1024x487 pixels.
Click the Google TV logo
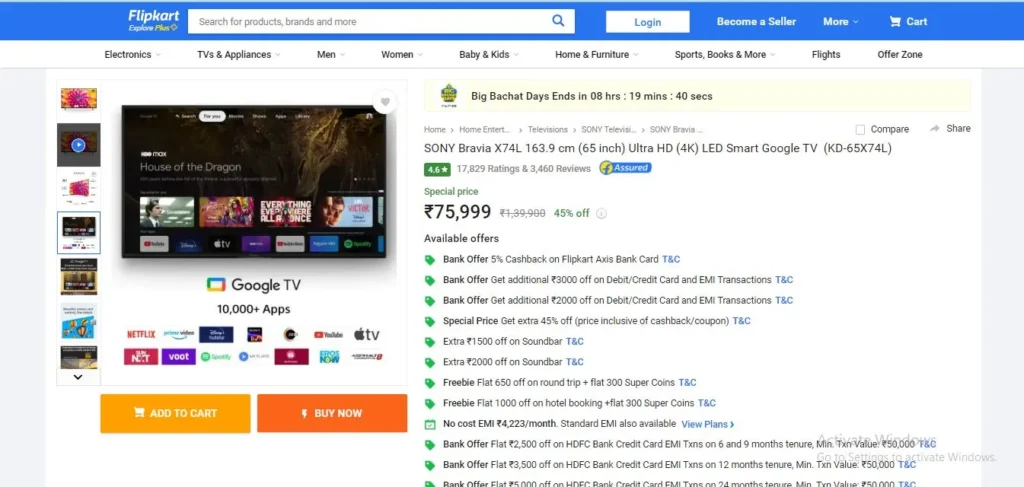254,285
